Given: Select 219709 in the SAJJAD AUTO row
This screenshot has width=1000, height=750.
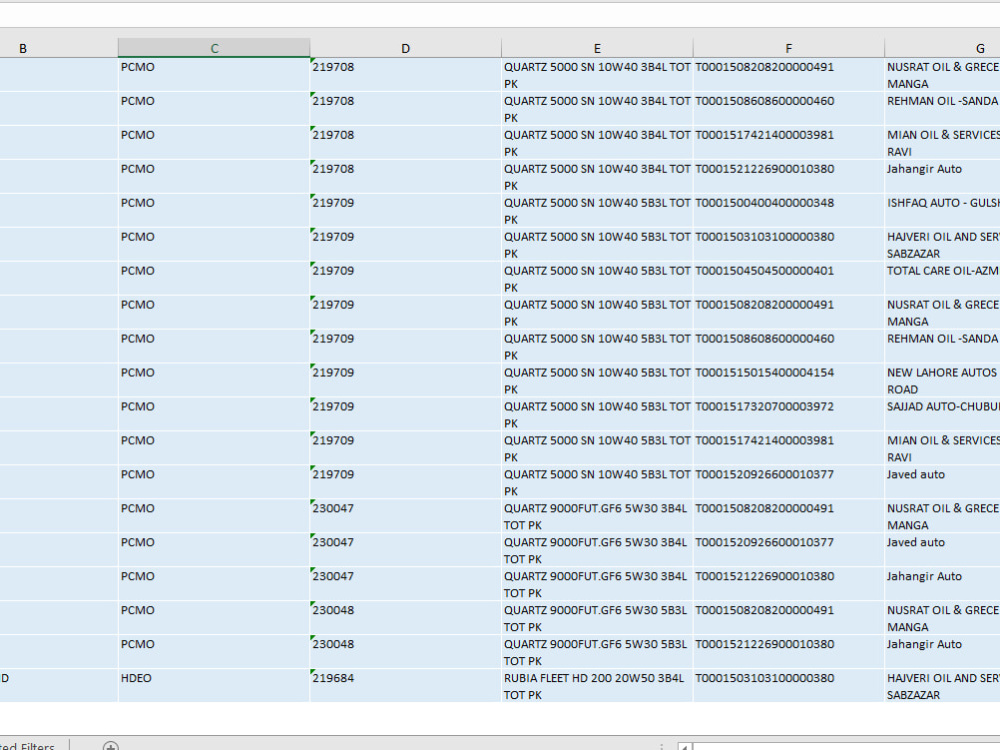Looking at the screenshot, I should [x=406, y=415].
